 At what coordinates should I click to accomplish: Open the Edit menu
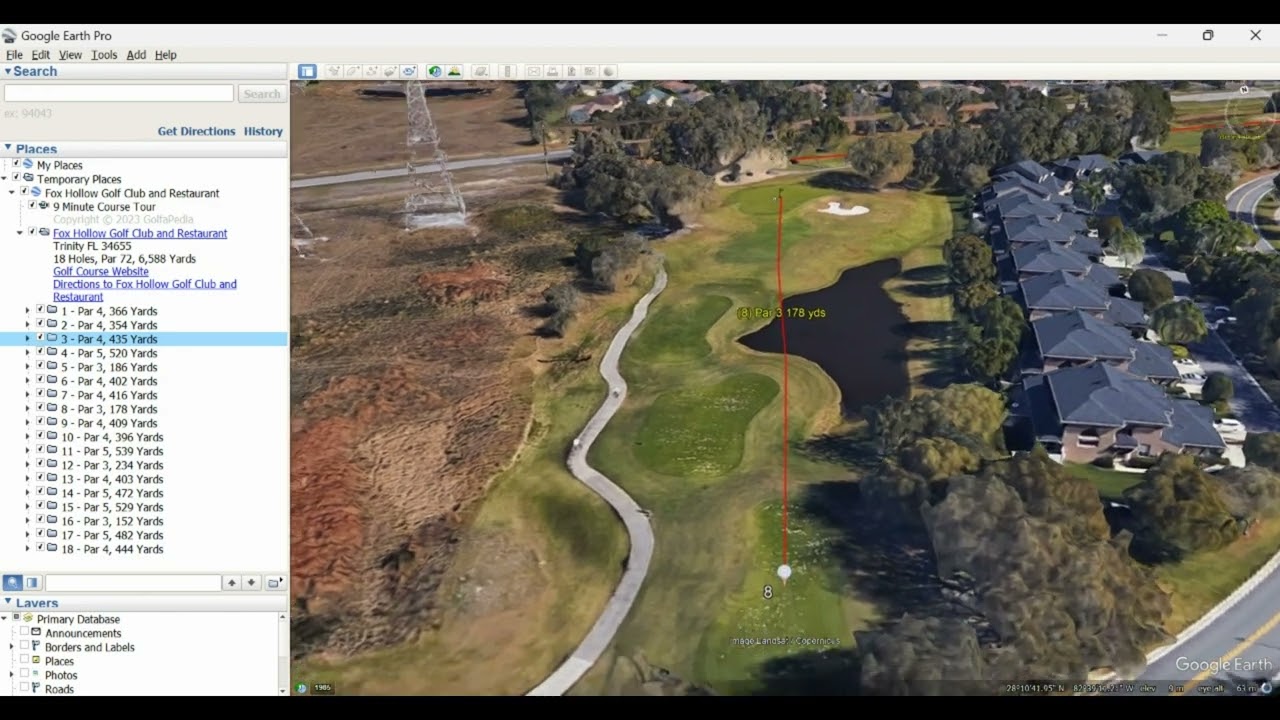[x=40, y=55]
